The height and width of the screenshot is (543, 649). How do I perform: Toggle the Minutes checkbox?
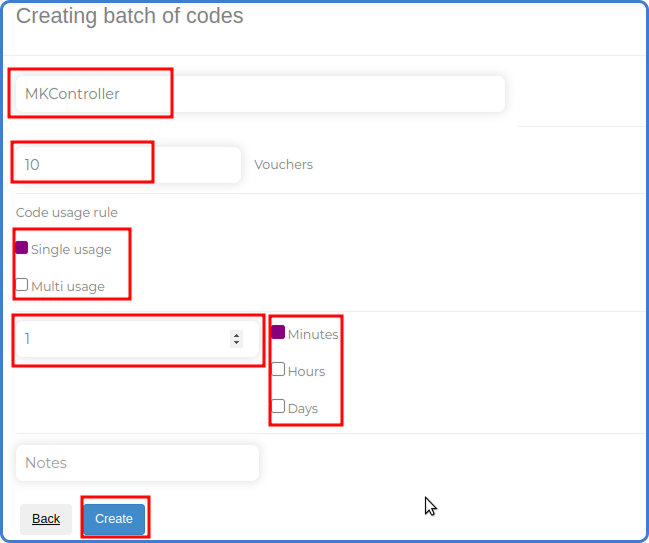[278, 332]
